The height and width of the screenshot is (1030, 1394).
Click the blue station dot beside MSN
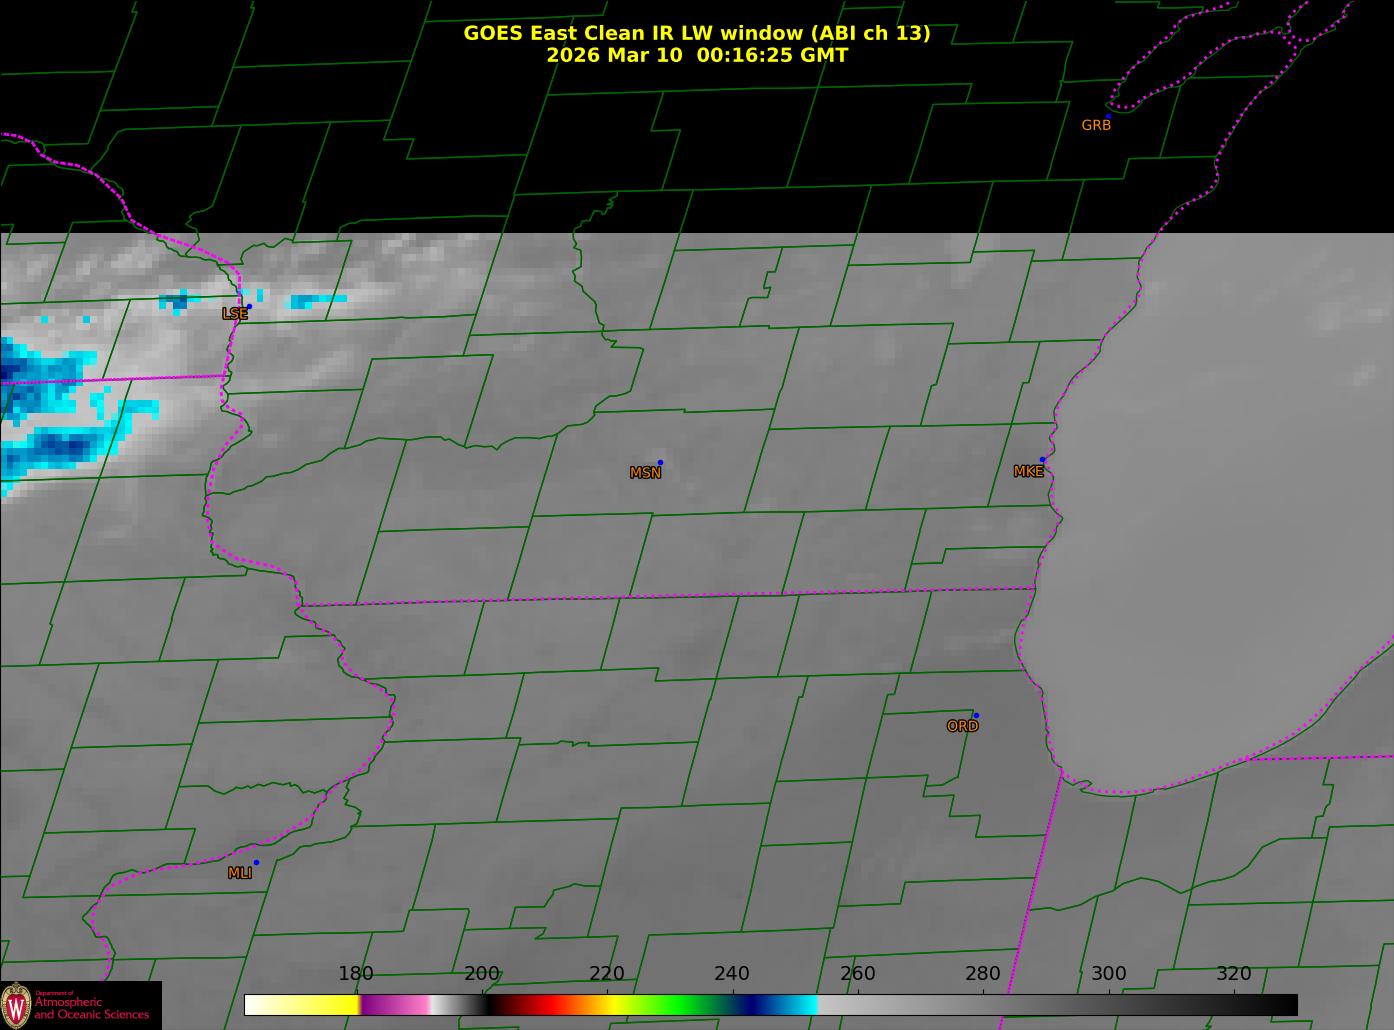(660, 463)
